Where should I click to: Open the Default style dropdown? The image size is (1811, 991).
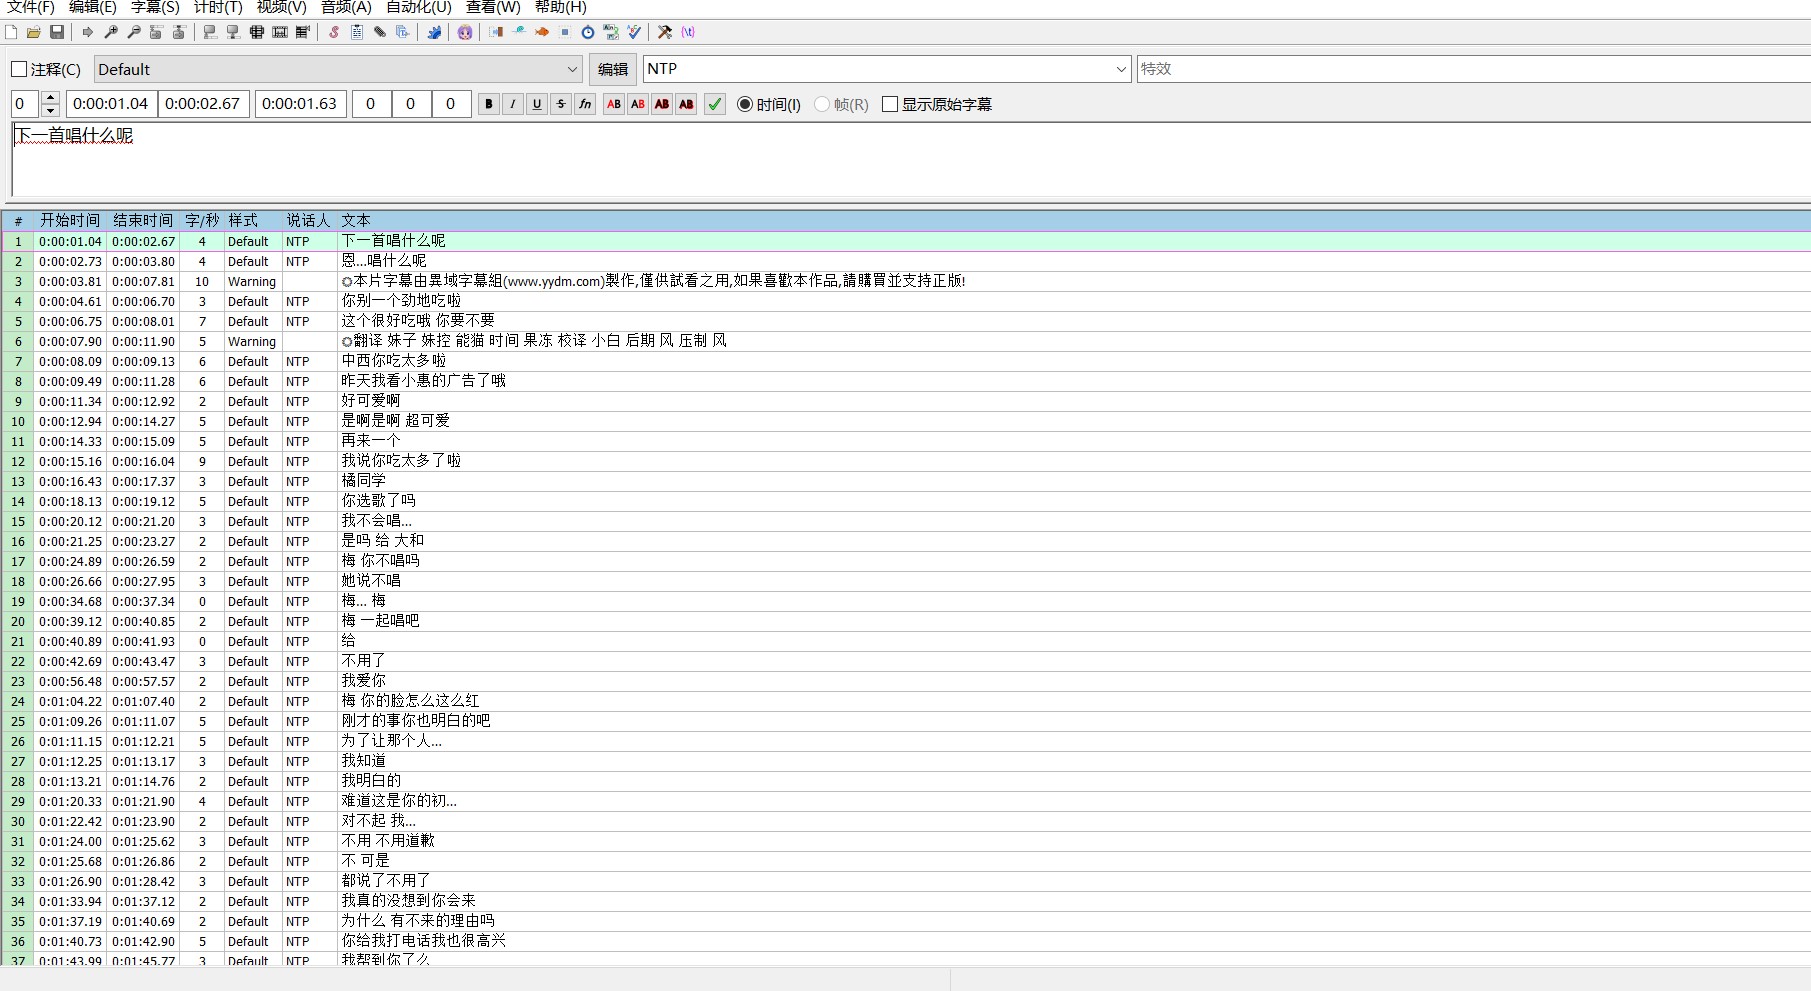(x=338, y=69)
